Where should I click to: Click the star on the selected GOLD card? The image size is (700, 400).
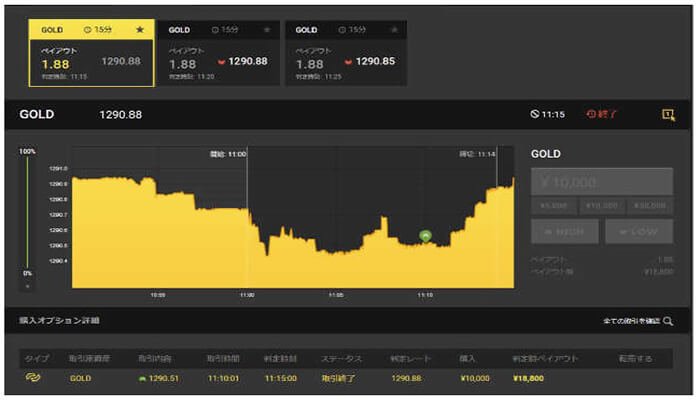tap(138, 30)
